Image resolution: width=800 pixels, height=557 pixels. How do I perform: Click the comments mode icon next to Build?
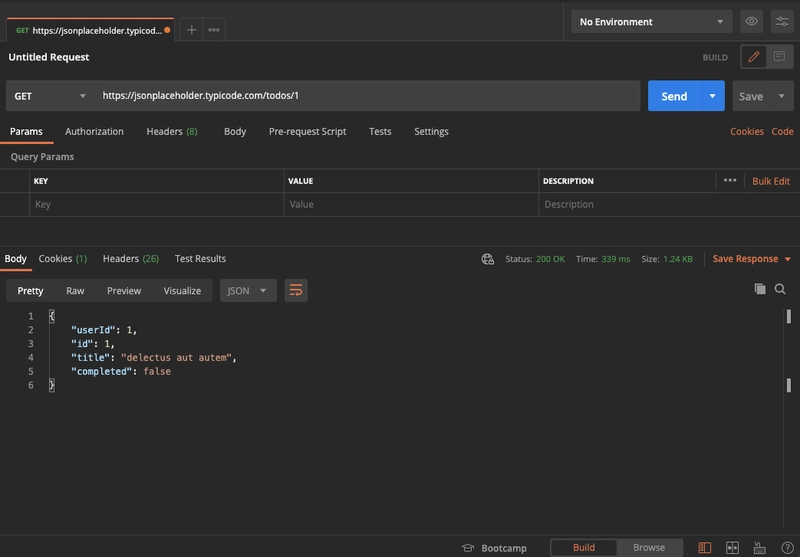(x=780, y=57)
